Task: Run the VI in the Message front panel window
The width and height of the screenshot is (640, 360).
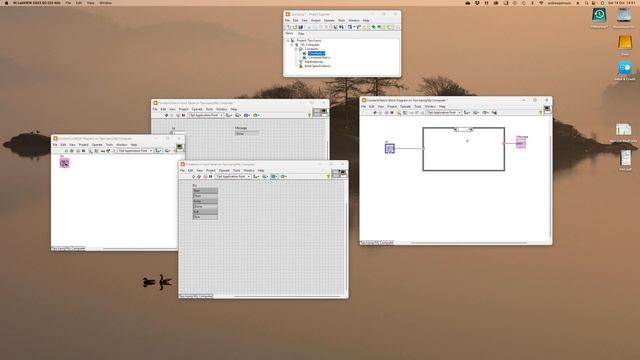Action: pos(166,116)
